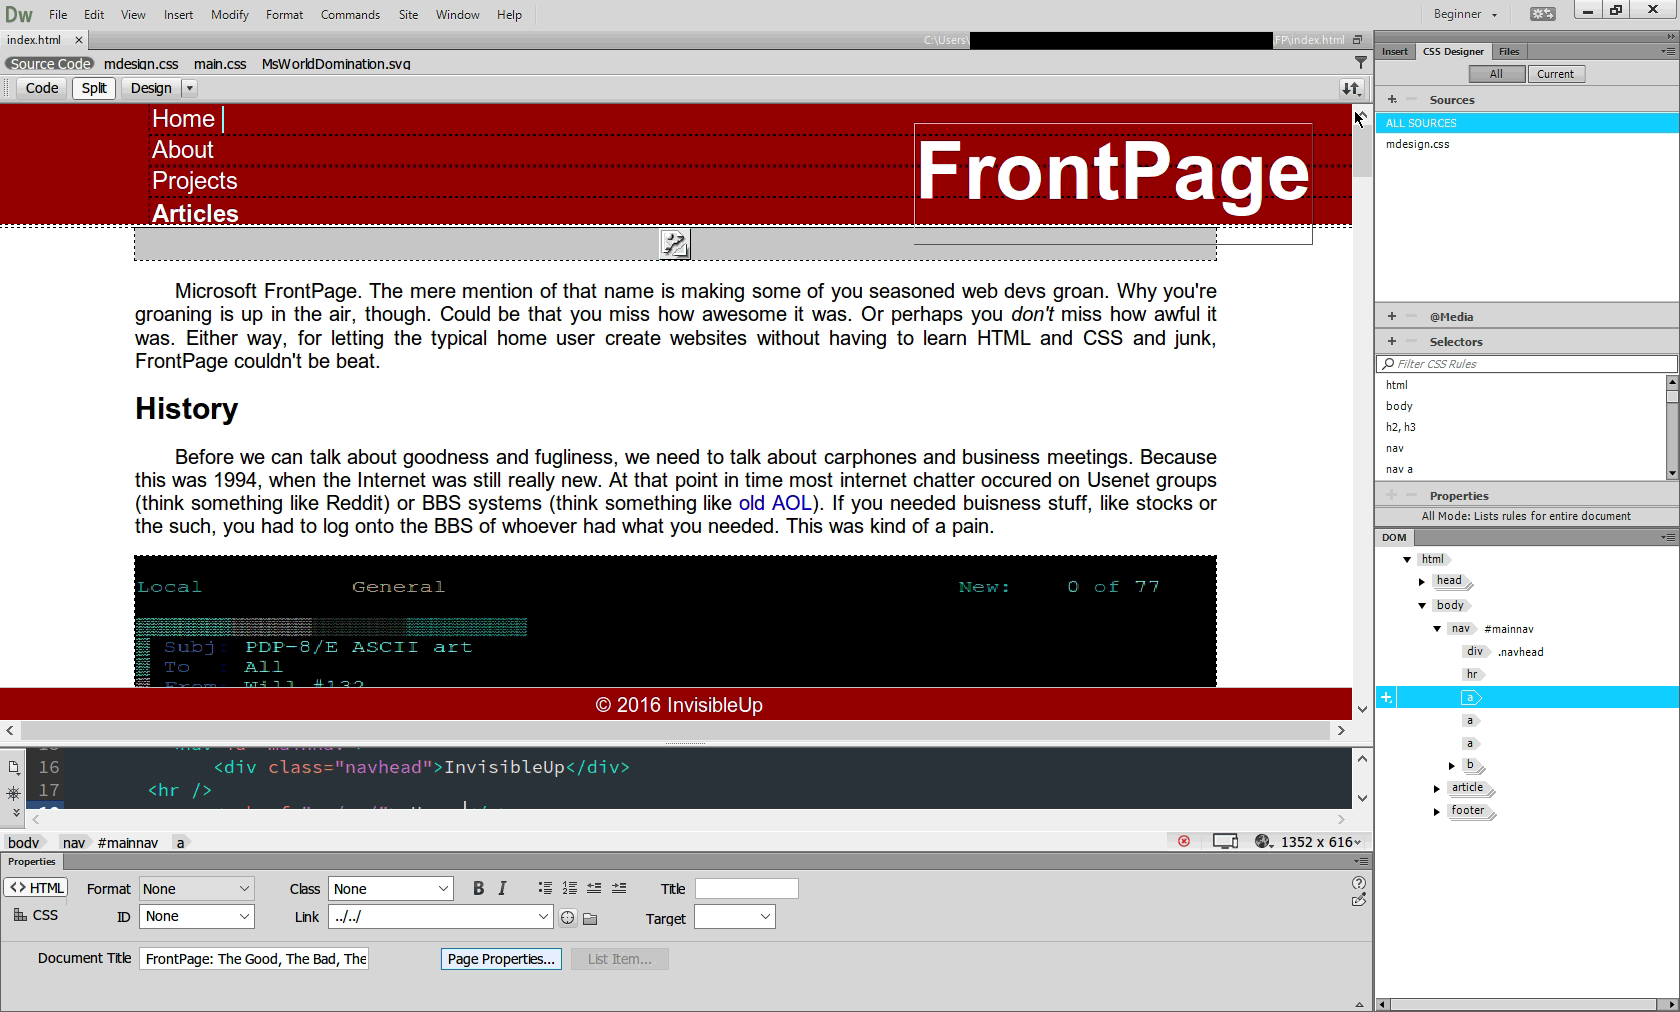Open the Modify menu
The width and height of the screenshot is (1680, 1012).
click(229, 14)
